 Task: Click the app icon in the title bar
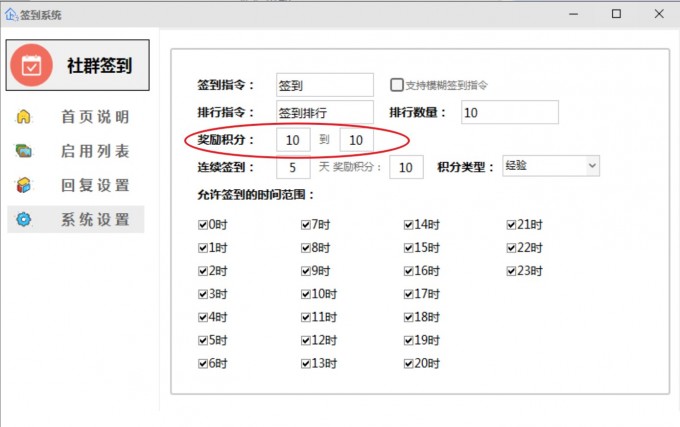pos(11,14)
